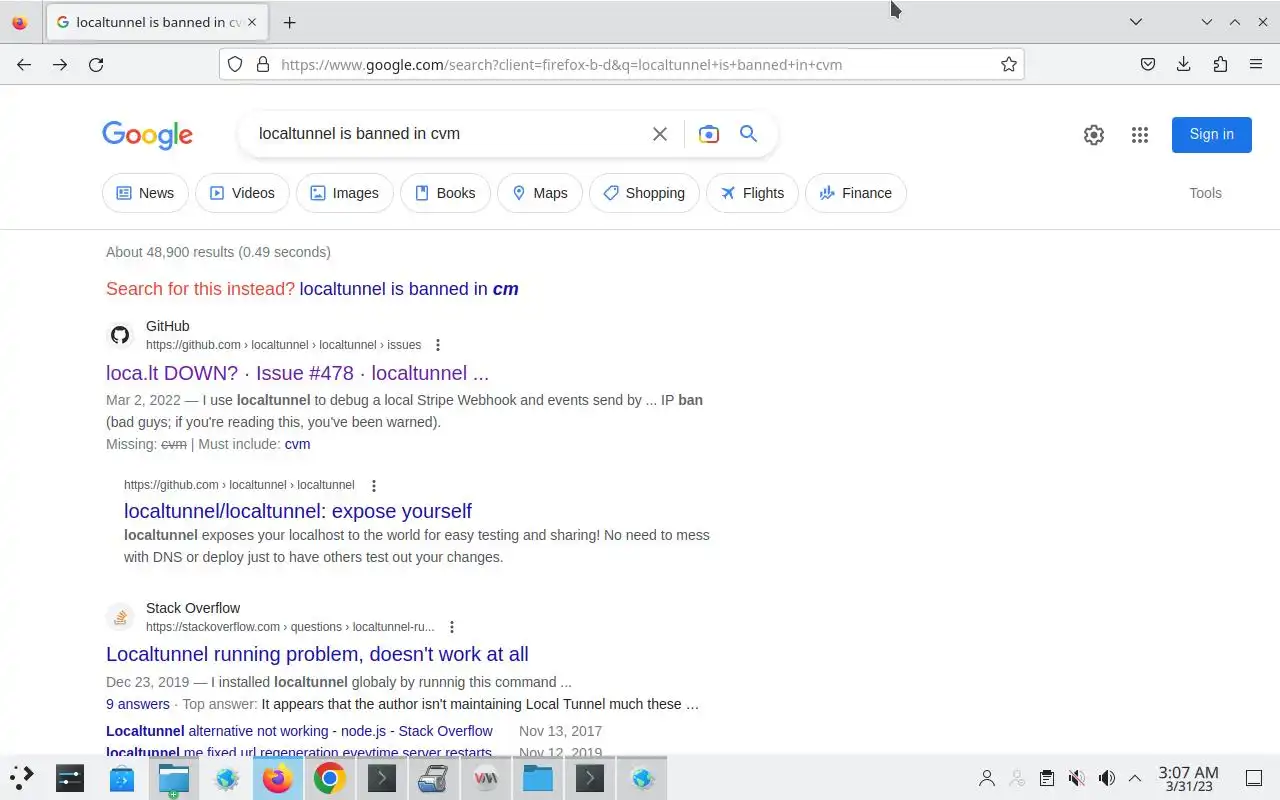Click the muted audio tray icon
This screenshot has height=800, width=1280.
click(1076, 778)
